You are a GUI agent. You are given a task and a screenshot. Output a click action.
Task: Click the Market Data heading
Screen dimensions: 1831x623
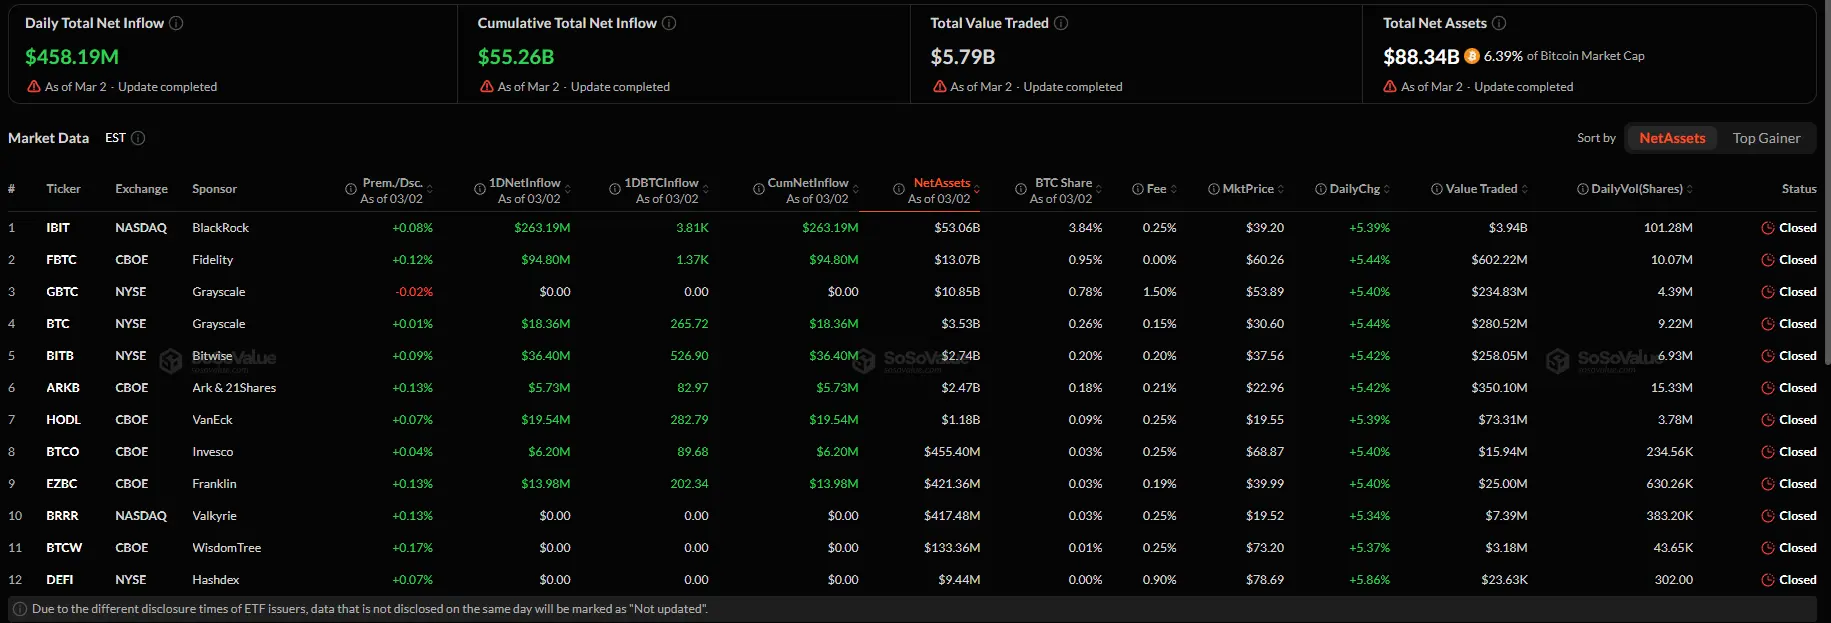(48, 138)
